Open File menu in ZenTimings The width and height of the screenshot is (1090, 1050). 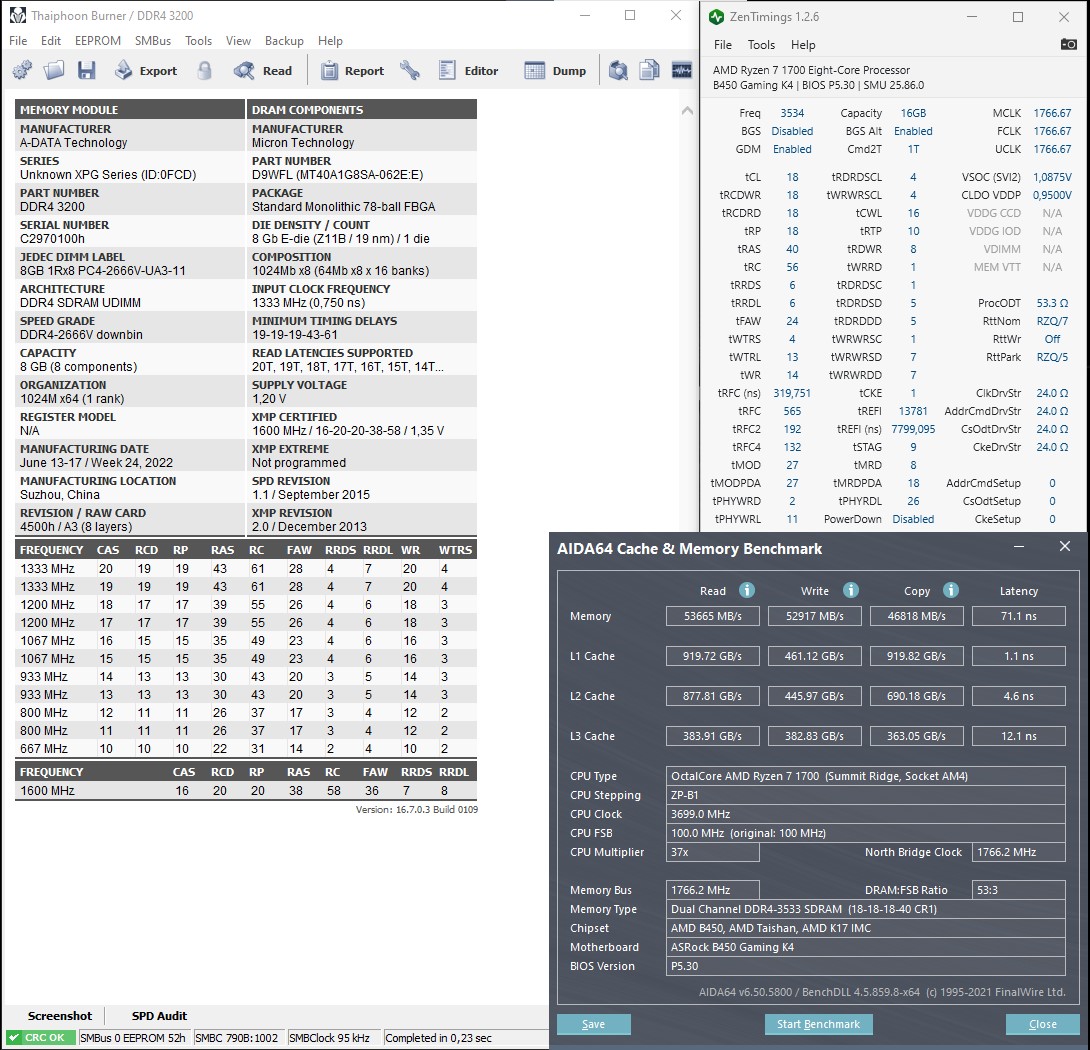tap(723, 45)
